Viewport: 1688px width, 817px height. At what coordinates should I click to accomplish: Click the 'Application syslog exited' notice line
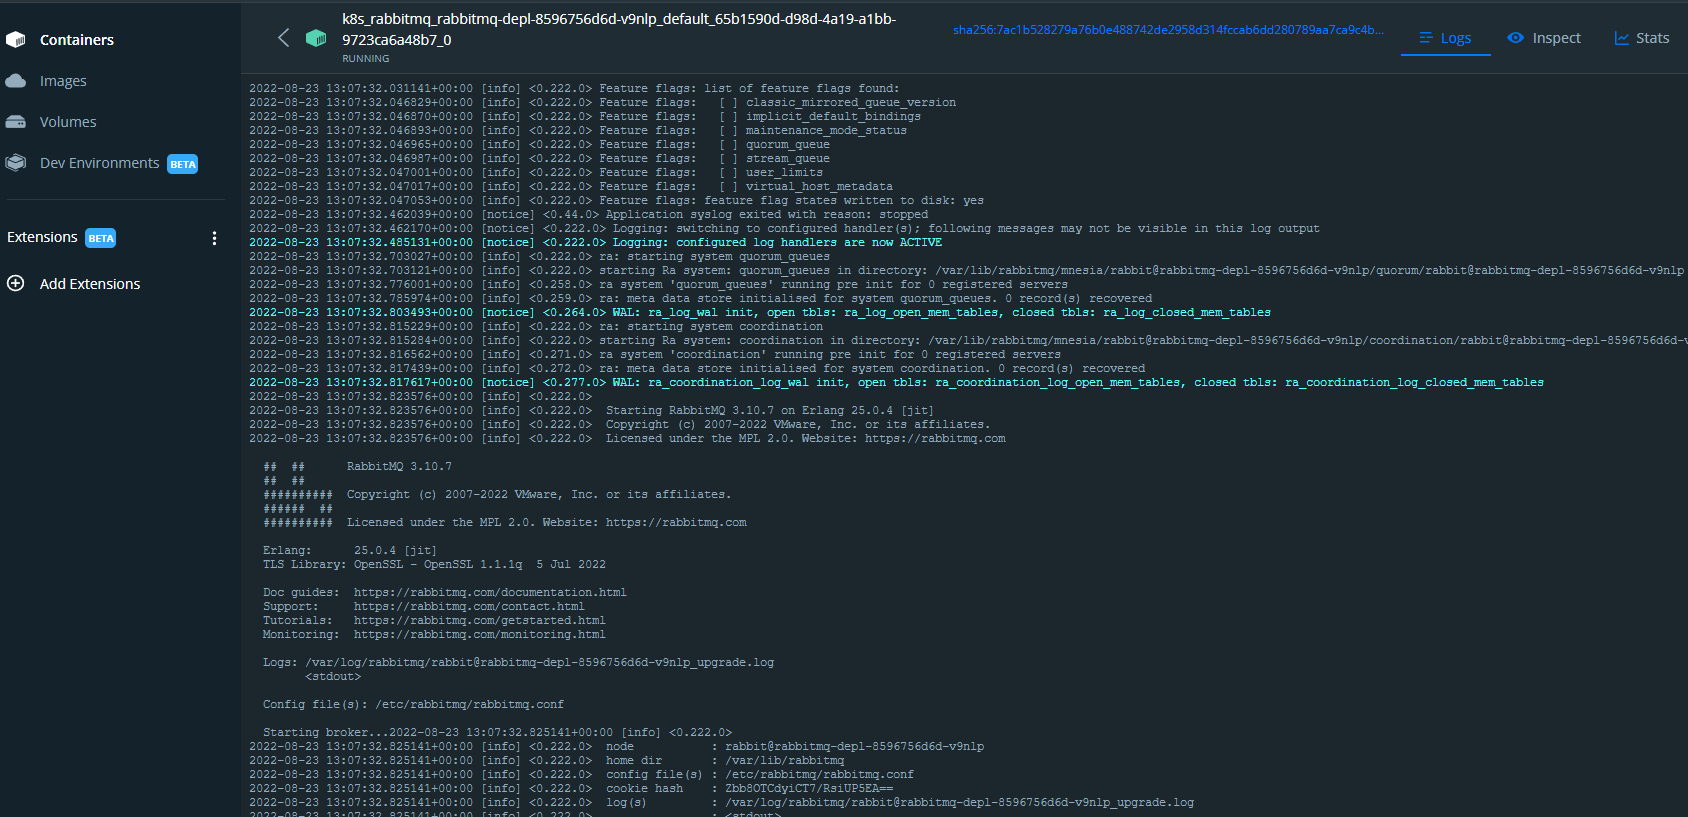[588, 215]
